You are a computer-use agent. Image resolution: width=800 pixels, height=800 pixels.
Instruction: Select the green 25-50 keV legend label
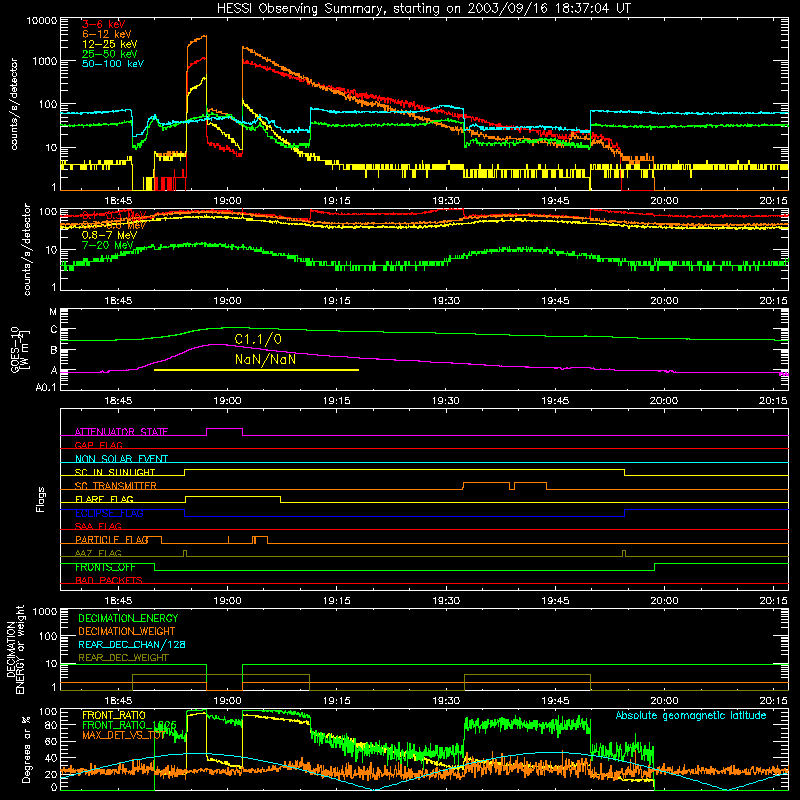[110, 54]
